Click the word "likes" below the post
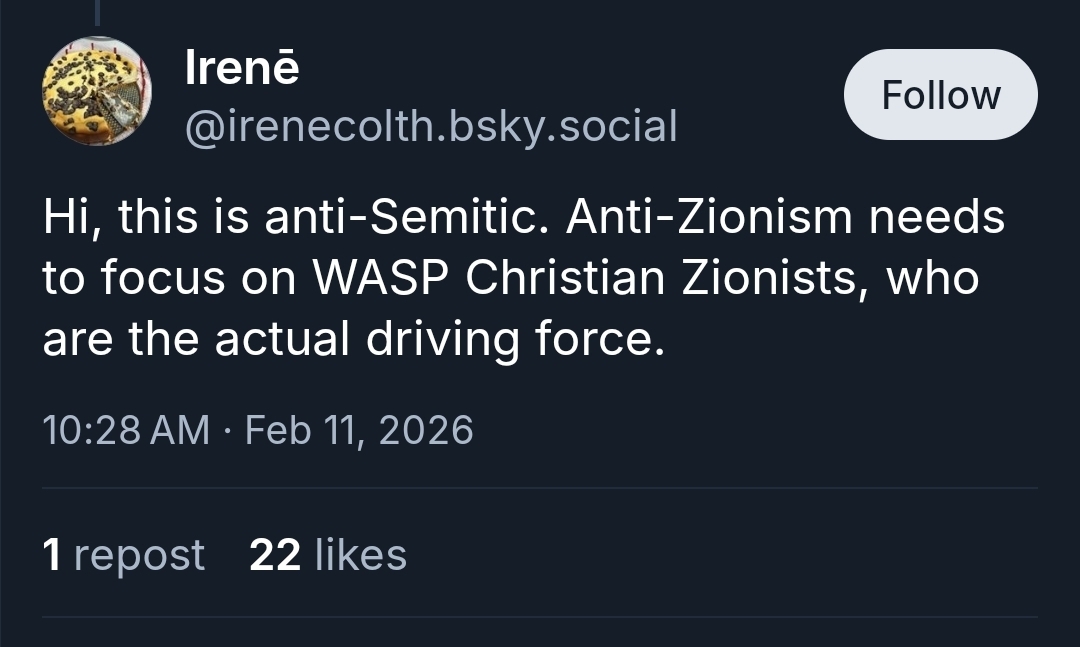The image size is (1080, 647). [360, 554]
